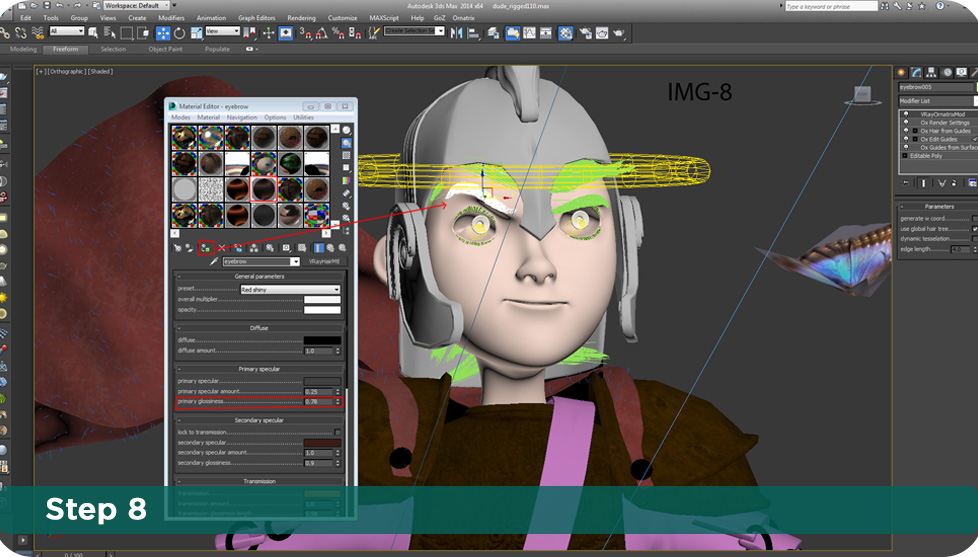
Task: Select the Move transform tool
Action: coord(163,33)
